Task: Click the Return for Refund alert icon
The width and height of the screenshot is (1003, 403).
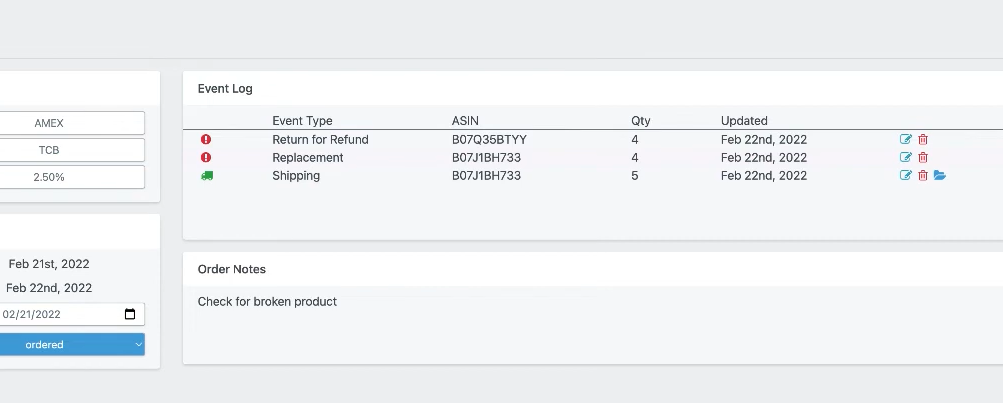Action: [x=206, y=140]
